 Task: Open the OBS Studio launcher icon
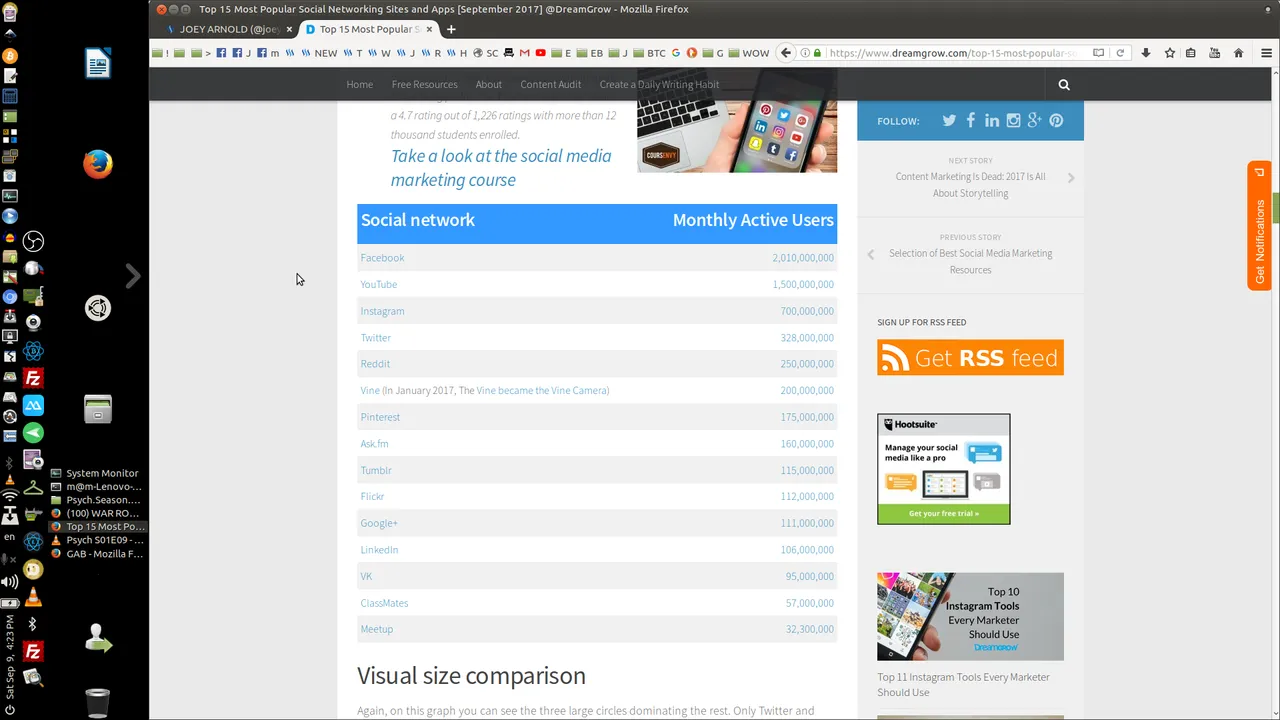33,241
